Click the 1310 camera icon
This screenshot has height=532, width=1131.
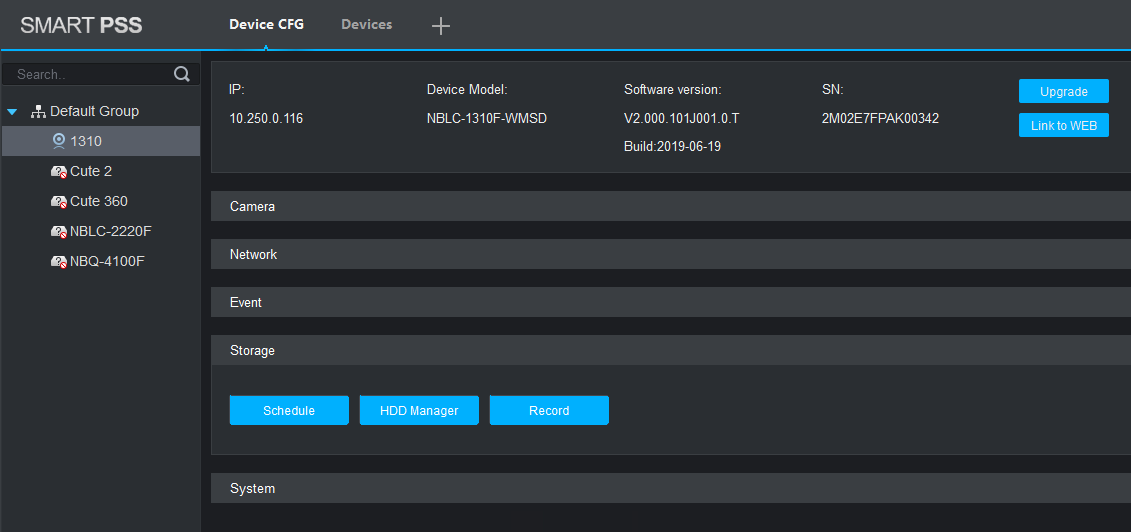(59, 141)
